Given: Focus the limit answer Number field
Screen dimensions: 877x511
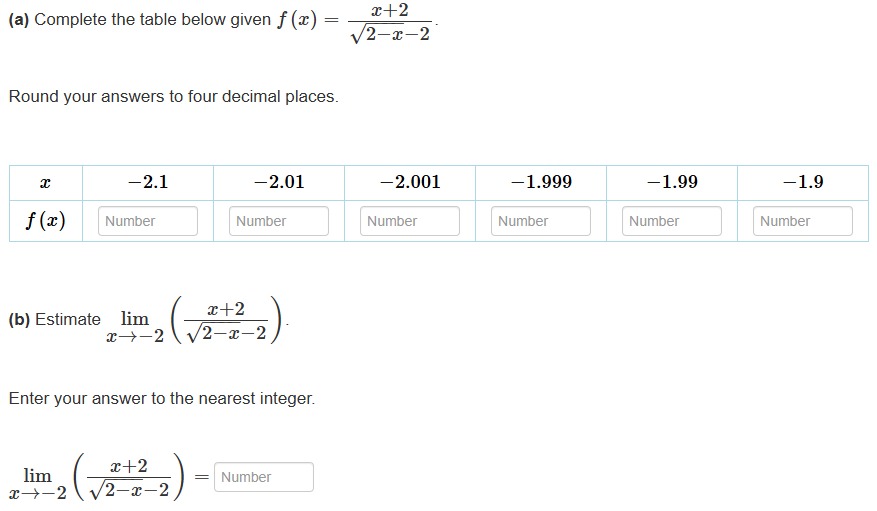Looking at the screenshot, I should coord(263,477).
